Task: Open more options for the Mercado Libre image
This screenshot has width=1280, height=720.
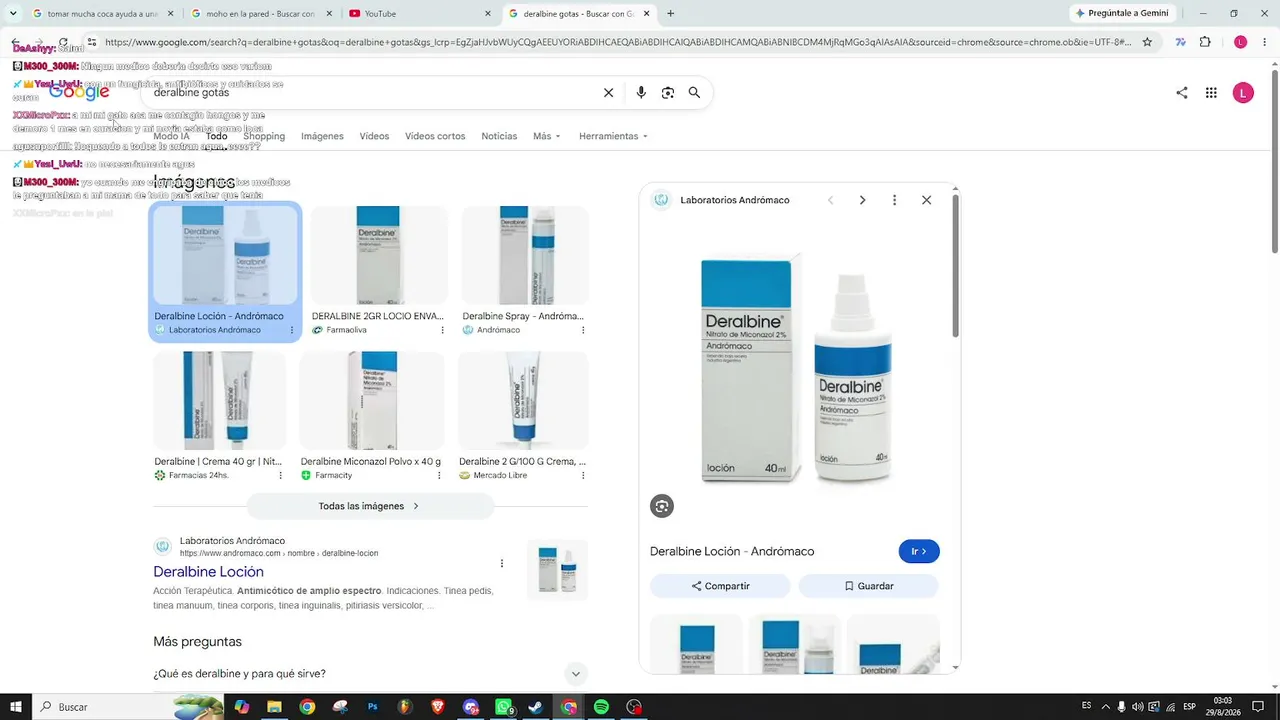Action: click(583, 475)
